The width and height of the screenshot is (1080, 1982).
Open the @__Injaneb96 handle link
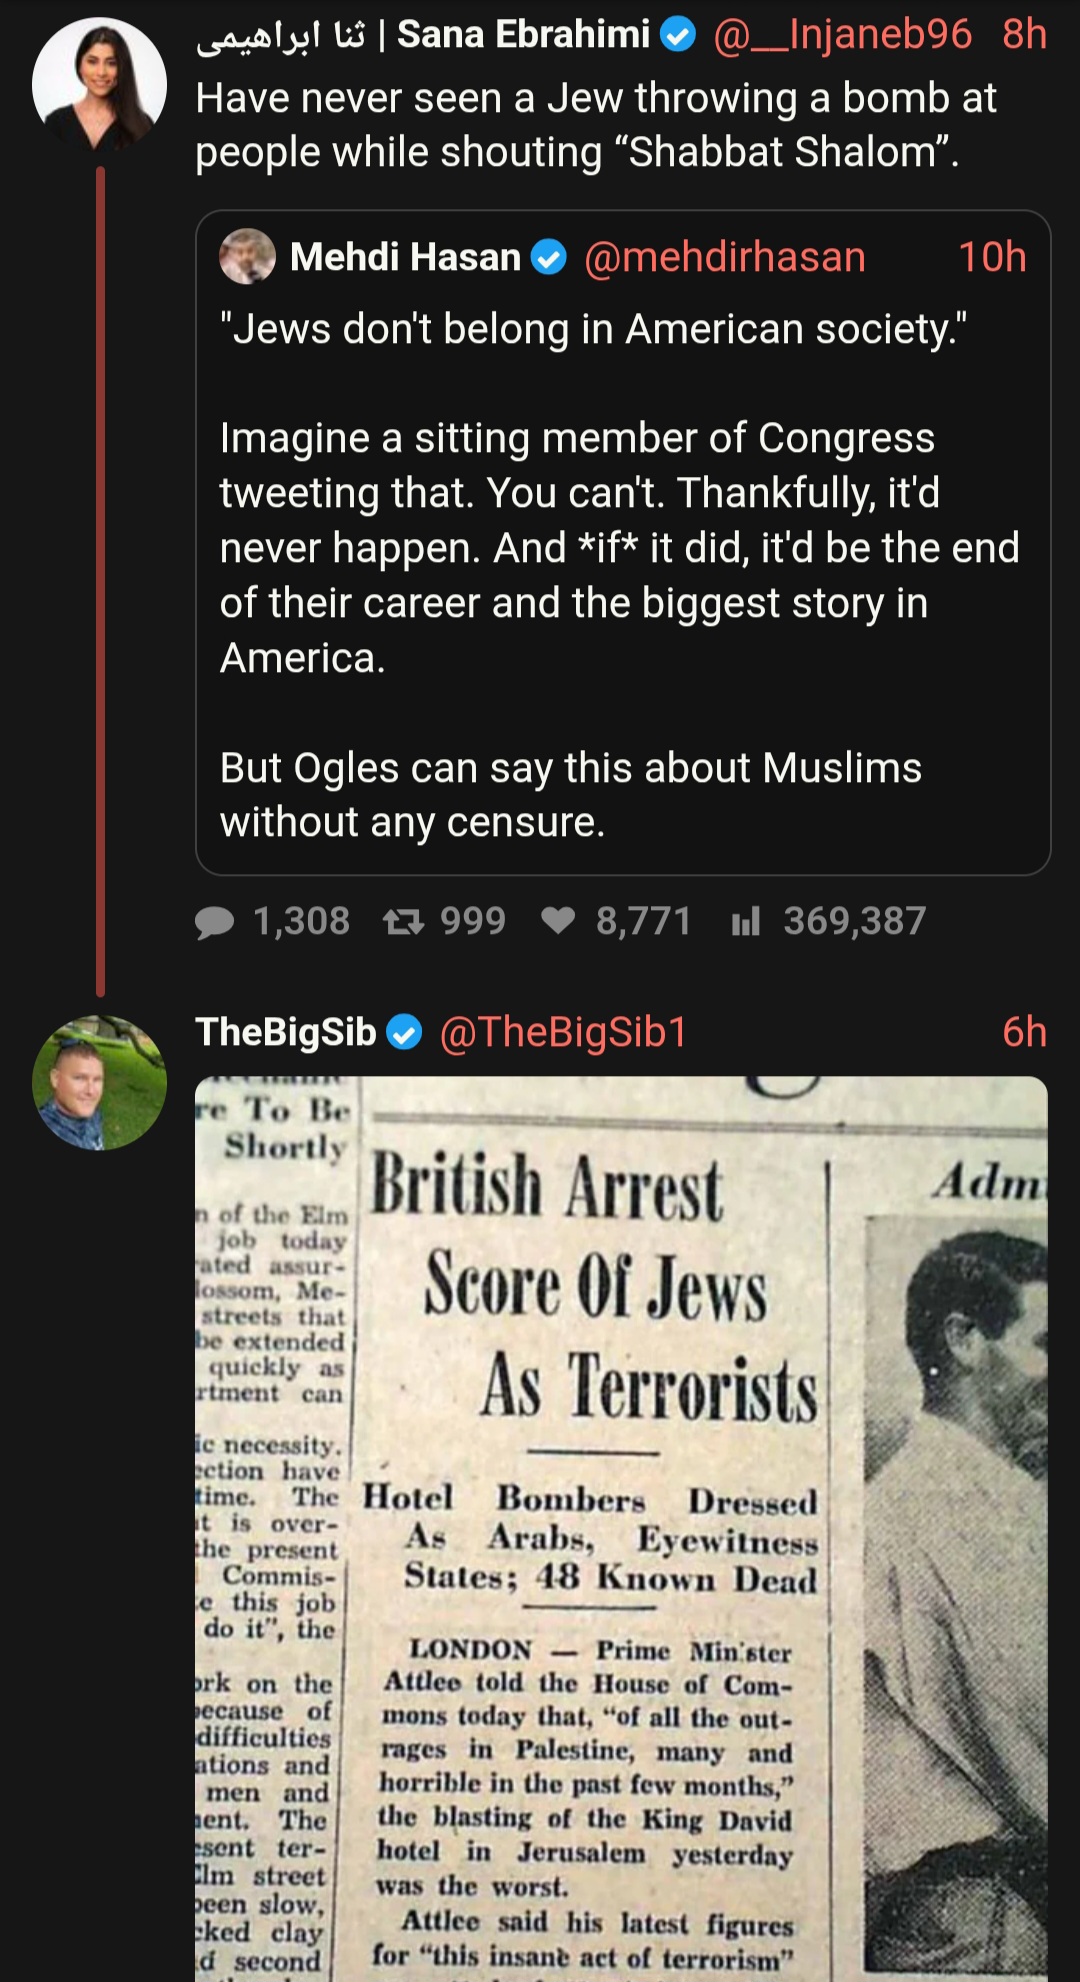coord(842,35)
